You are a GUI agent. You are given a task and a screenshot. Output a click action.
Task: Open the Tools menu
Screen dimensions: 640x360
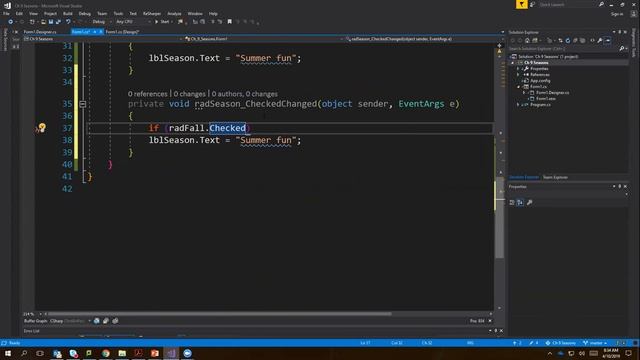coord(118,13)
